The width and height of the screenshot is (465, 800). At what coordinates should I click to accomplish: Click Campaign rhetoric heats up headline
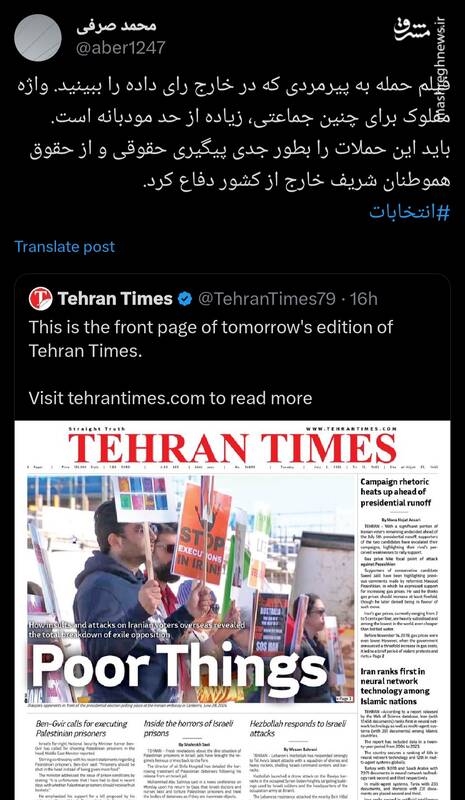point(395,492)
